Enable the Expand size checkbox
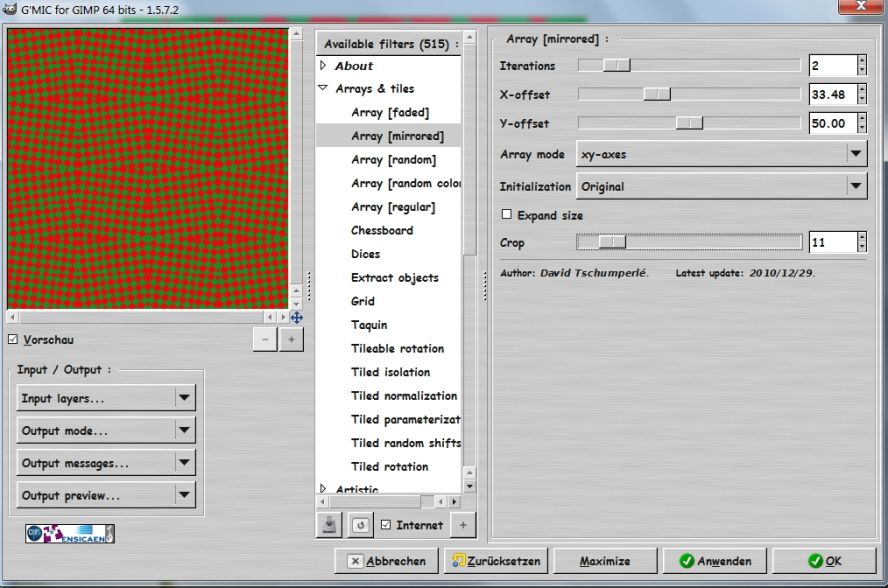Screen dimensions: 888x588 point(506,215)
